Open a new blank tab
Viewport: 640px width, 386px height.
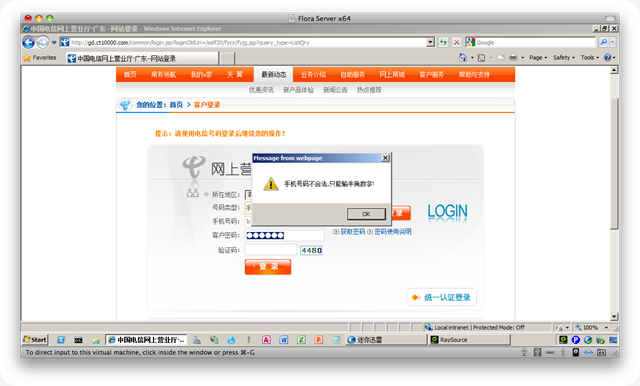click(x=228, y=58)
